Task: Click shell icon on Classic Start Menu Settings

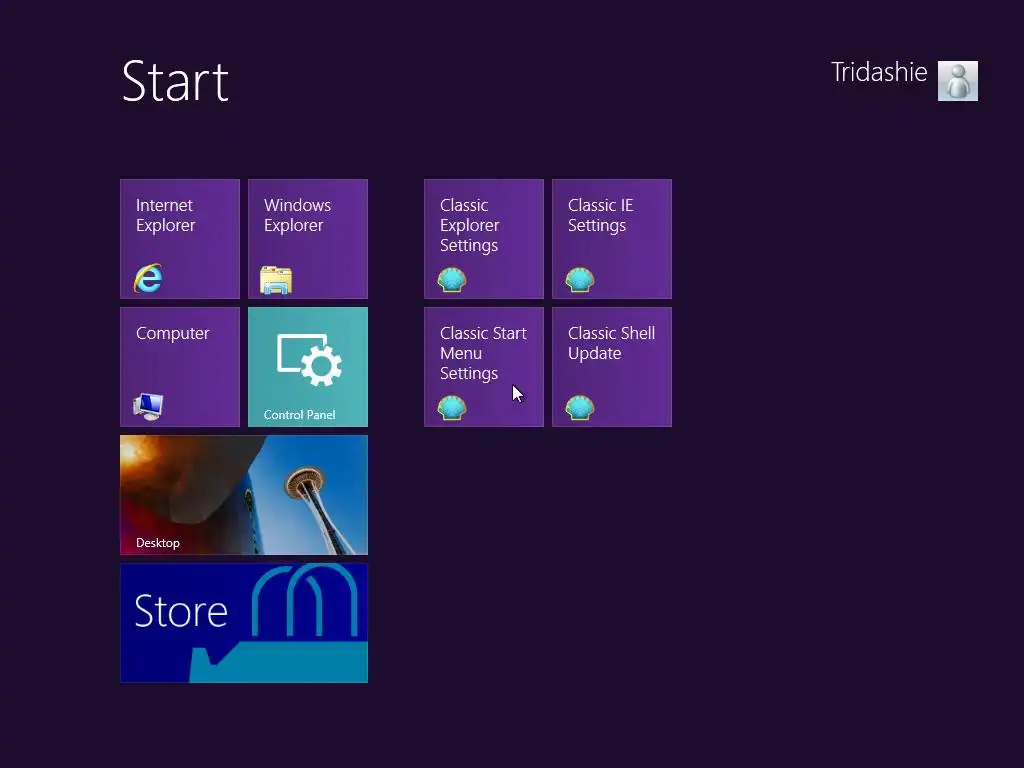Action: (452, 408)
